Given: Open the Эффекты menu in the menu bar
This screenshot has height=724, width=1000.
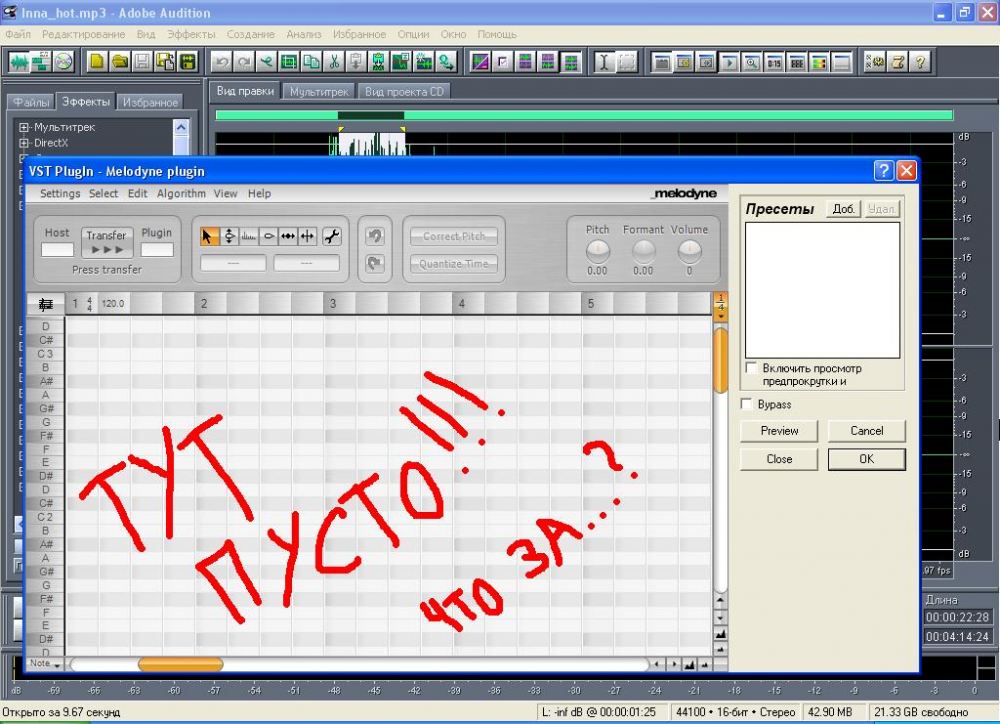Looking at the screenshot, I should pyautogui.click(x=191, y=34).
